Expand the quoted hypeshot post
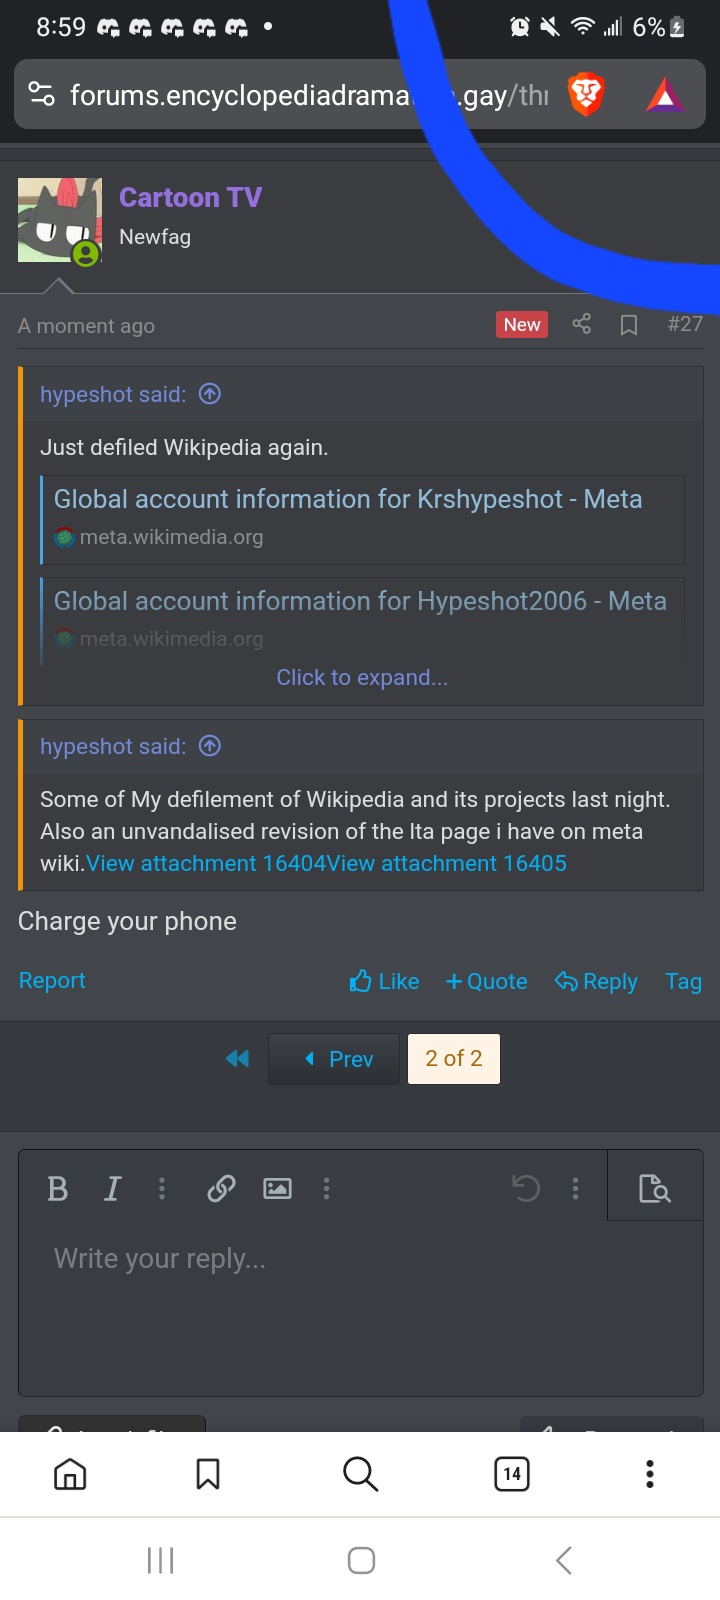Screen dimensions: 720x1600 click(362, 678)
